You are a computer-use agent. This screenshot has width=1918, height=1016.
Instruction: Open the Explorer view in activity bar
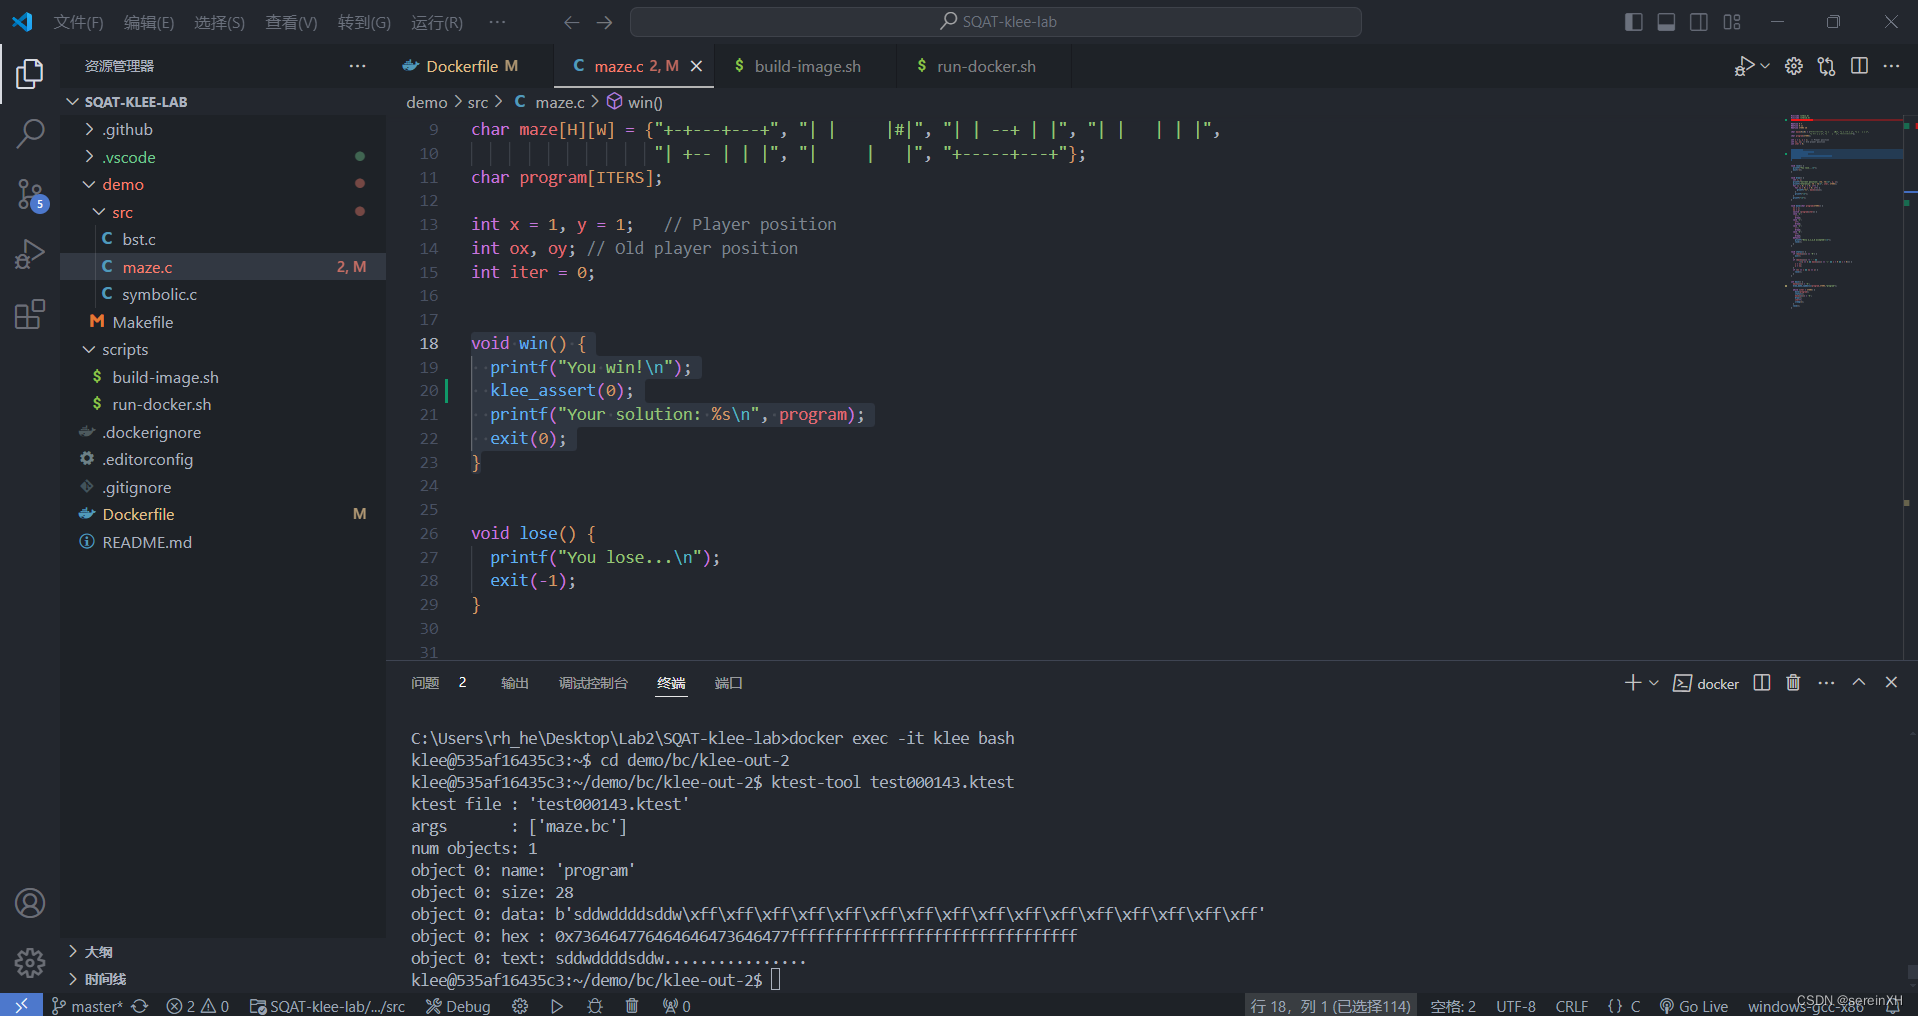pyautogui.click(x=30, y=73)
